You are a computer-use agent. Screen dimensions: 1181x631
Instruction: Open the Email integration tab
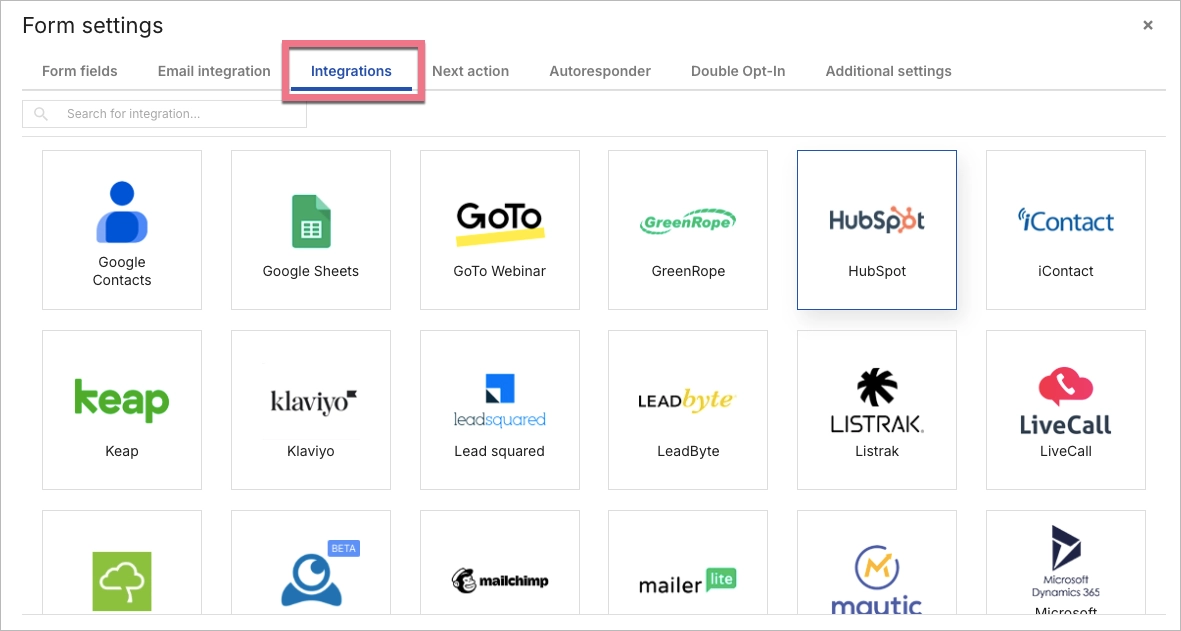tap(213, 71)
